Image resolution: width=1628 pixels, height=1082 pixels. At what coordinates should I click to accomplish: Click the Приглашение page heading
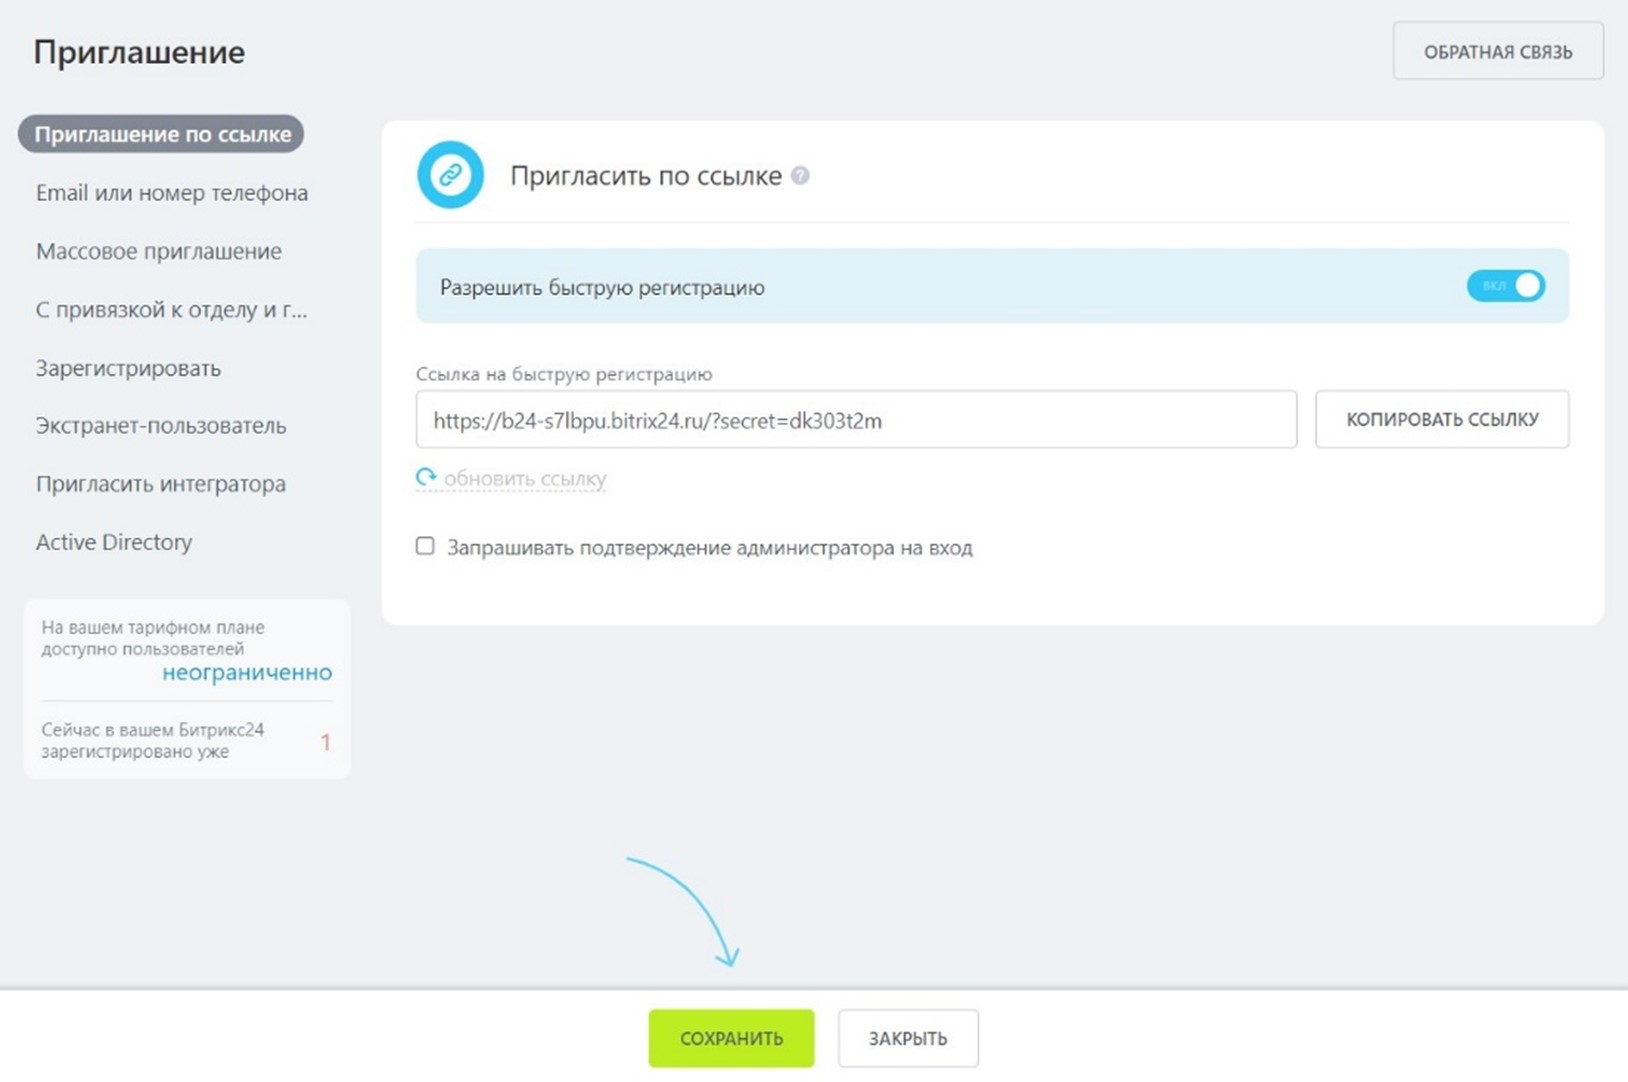click(139, 52)
